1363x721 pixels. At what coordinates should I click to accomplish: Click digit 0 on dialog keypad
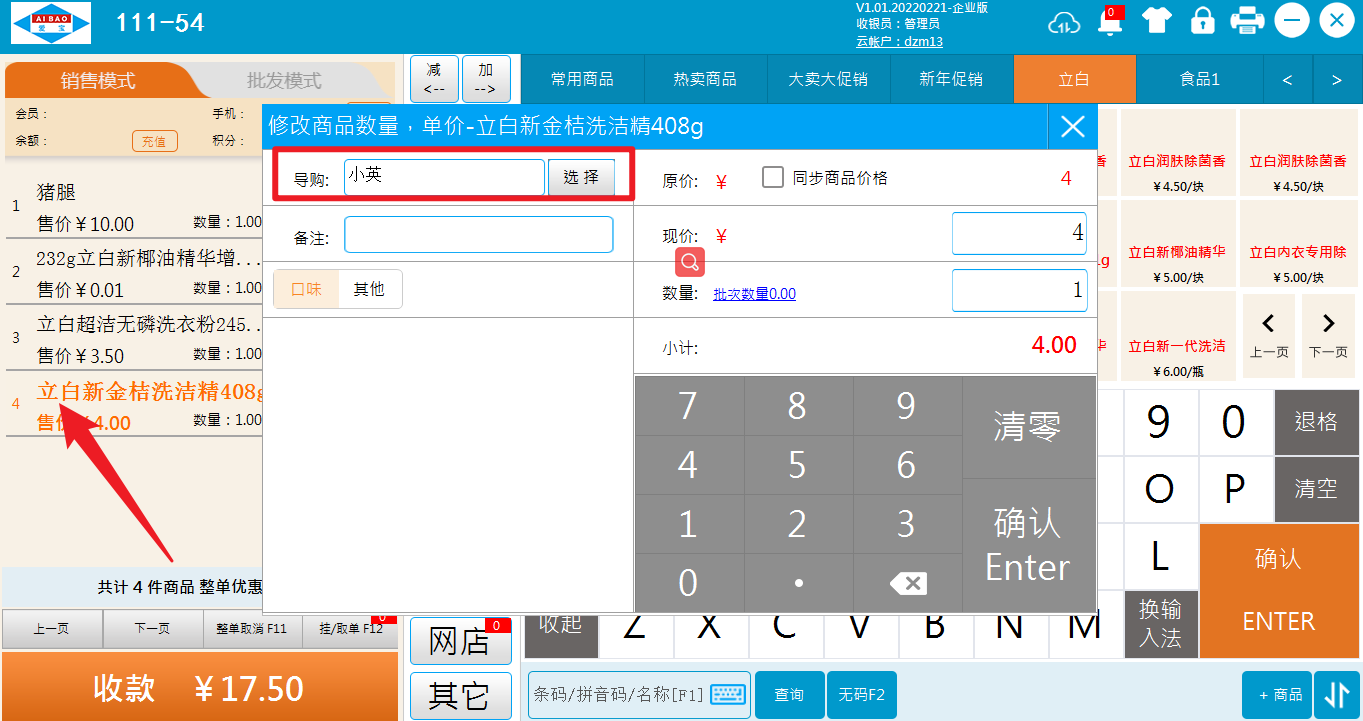(x=688, y=583)
